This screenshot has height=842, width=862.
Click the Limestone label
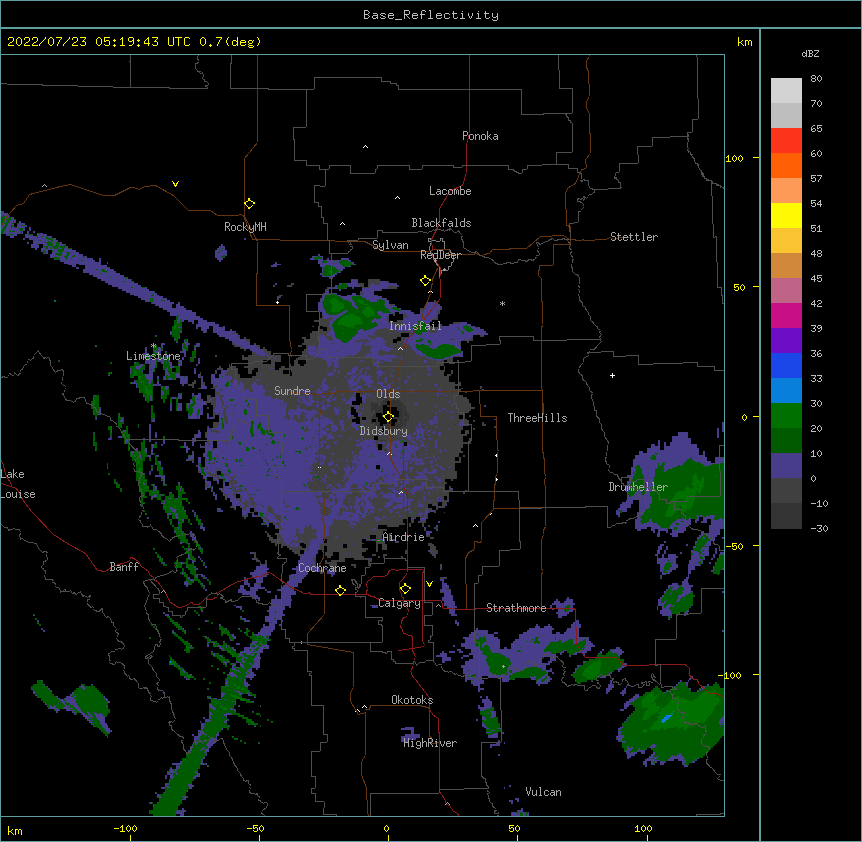(153, 356)
